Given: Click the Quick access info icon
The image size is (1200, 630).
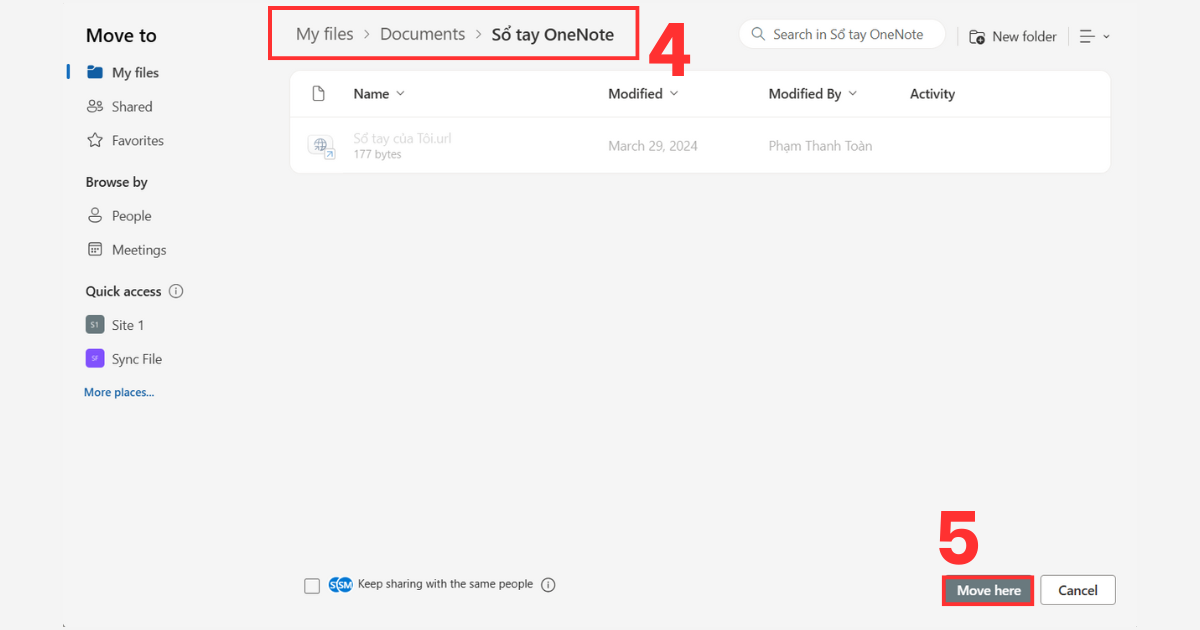Looking at the screenshot, I should (x=176, y=291).
